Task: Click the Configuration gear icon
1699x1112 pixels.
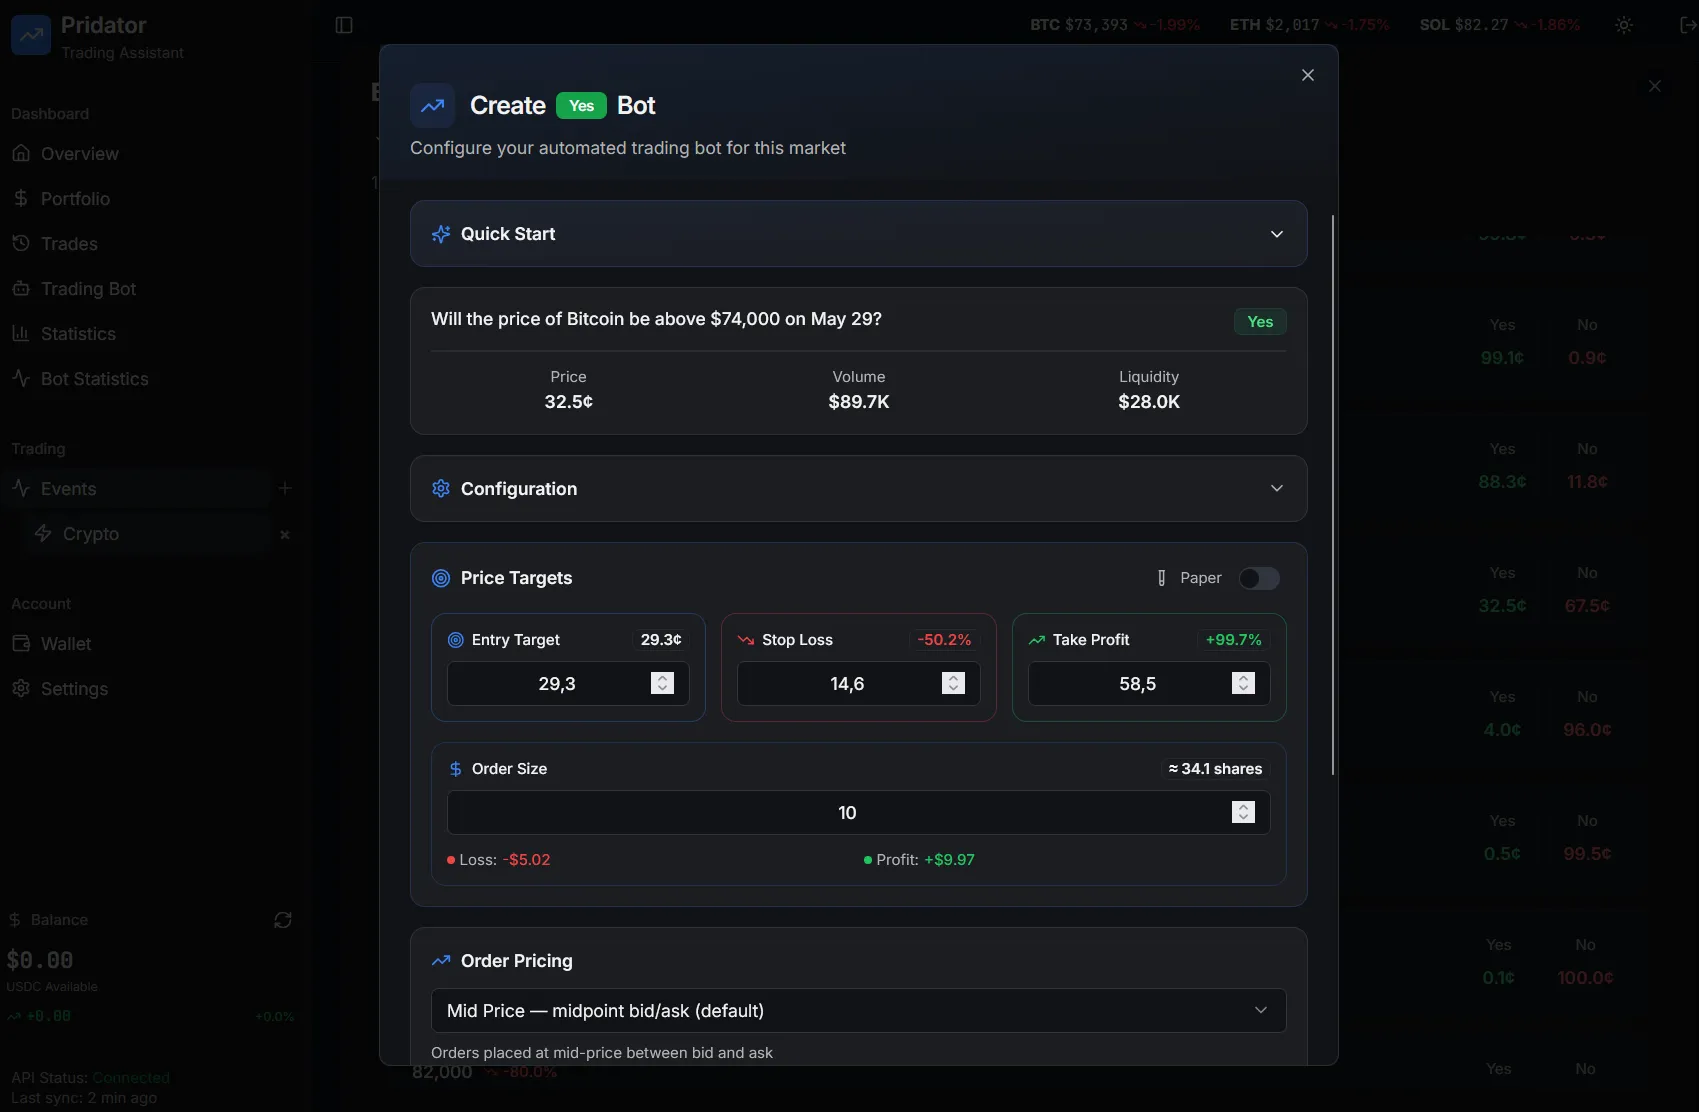Action: tap(441, 489)
